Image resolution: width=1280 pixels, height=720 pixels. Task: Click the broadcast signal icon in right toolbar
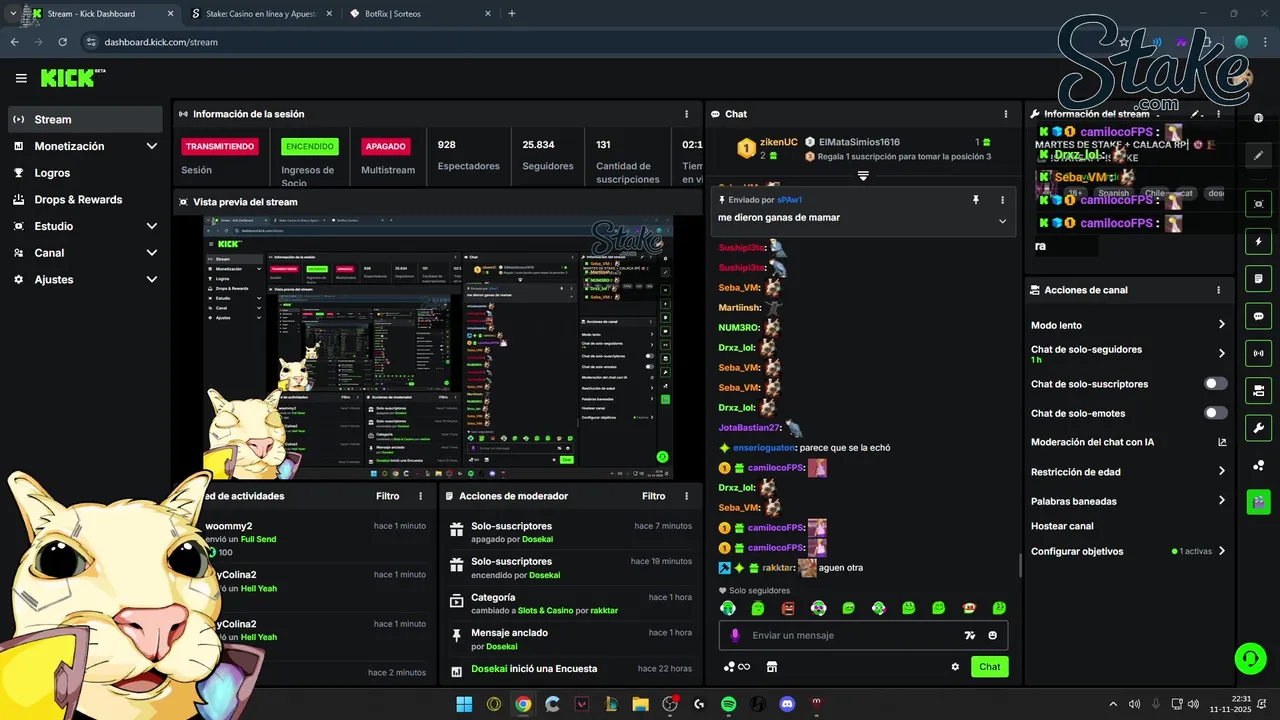click(1258, 353)
